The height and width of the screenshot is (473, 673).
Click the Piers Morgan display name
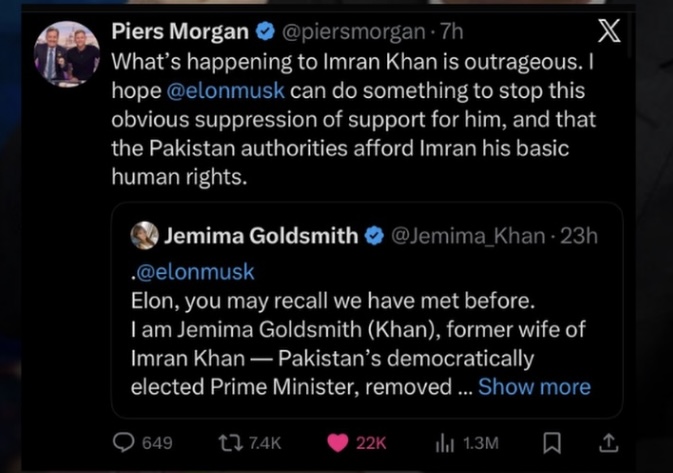[180, 31]
